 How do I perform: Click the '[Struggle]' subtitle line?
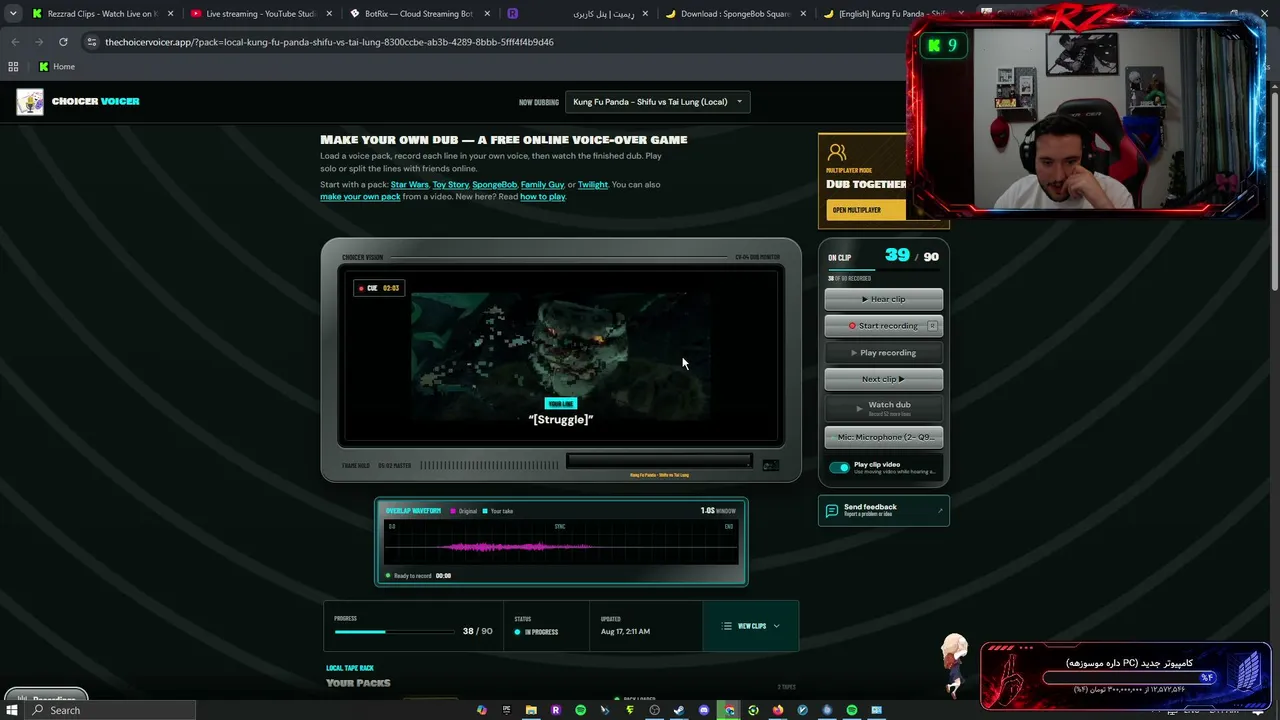[x=561, y=420]
